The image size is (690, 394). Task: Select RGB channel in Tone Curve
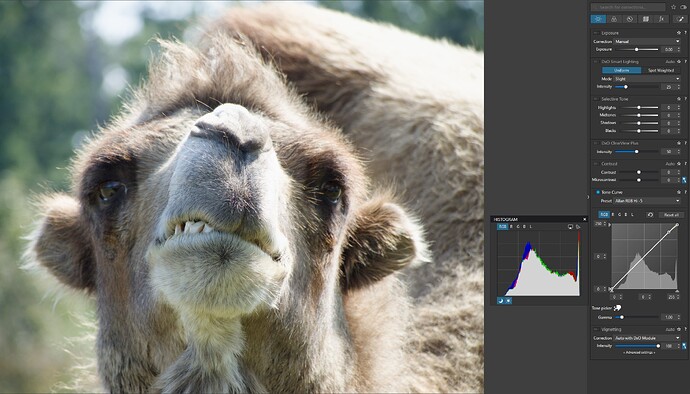pyautogui.click(x=604, y=215)
